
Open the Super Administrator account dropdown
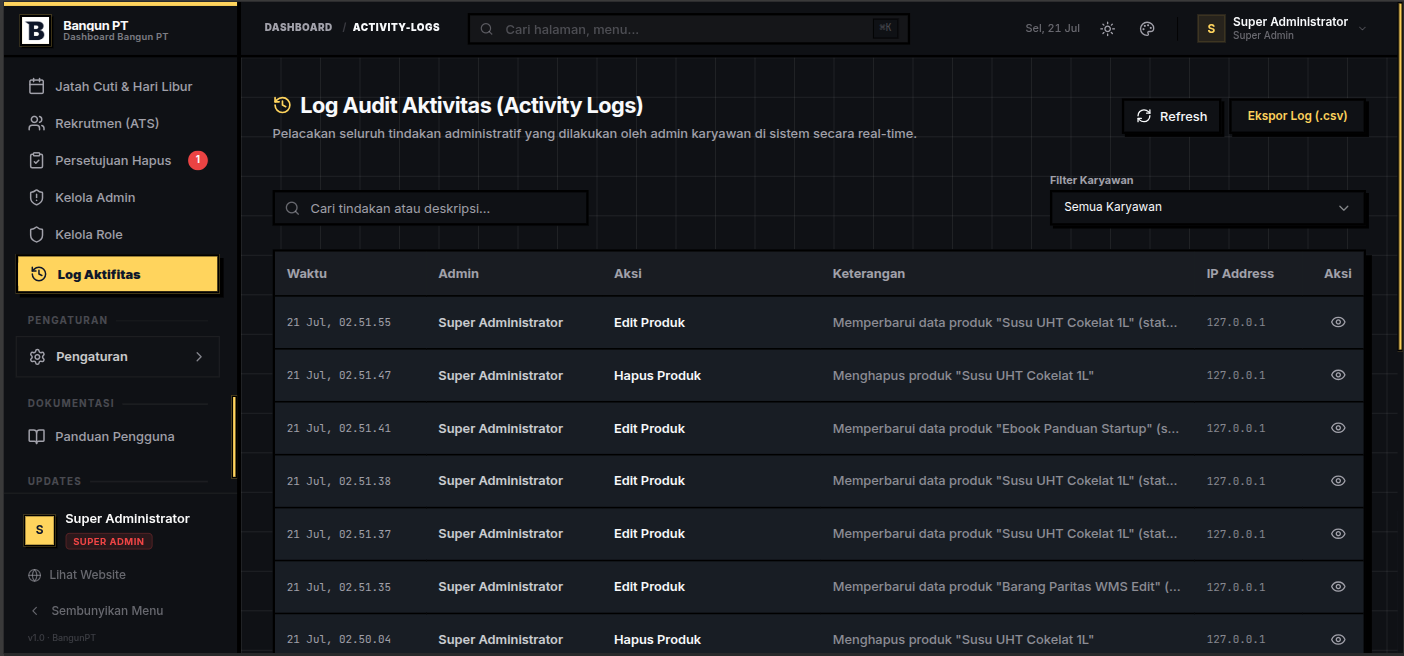[1283, 29]
